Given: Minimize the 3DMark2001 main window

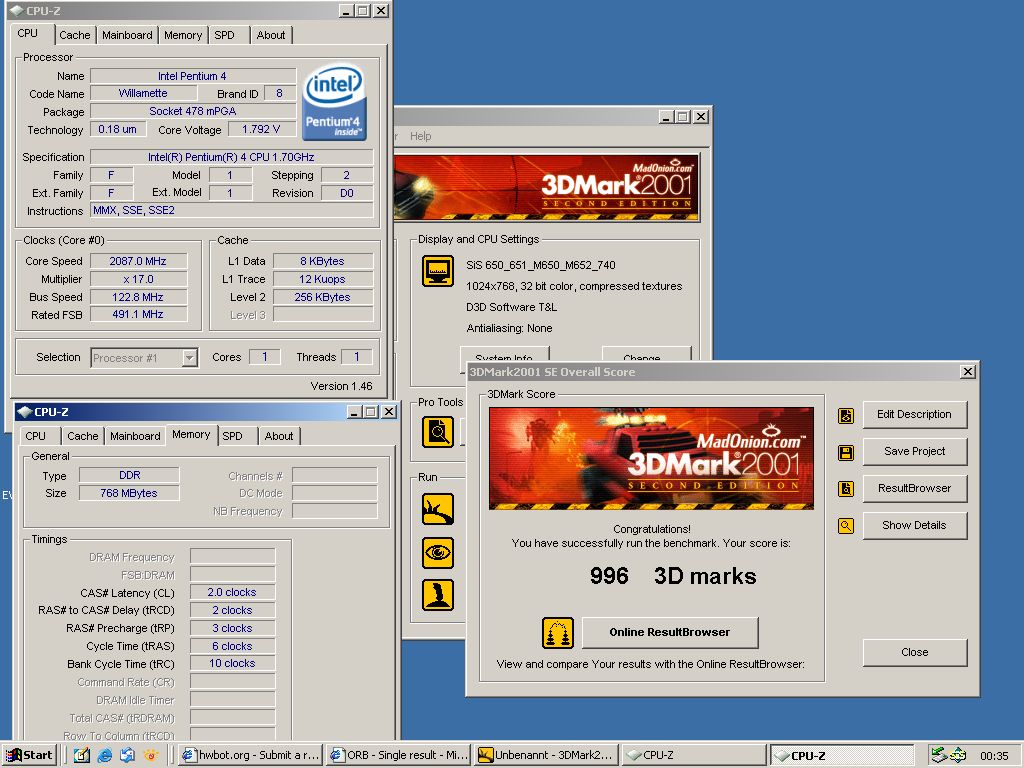Looking at the screenshot, I should (665, 116).
